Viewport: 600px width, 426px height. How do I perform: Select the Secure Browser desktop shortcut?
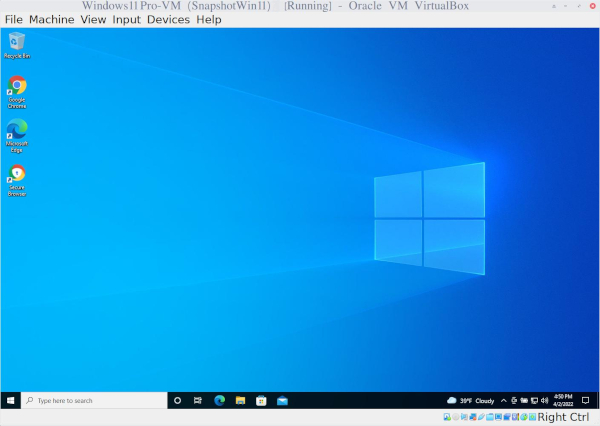point(17,177)
